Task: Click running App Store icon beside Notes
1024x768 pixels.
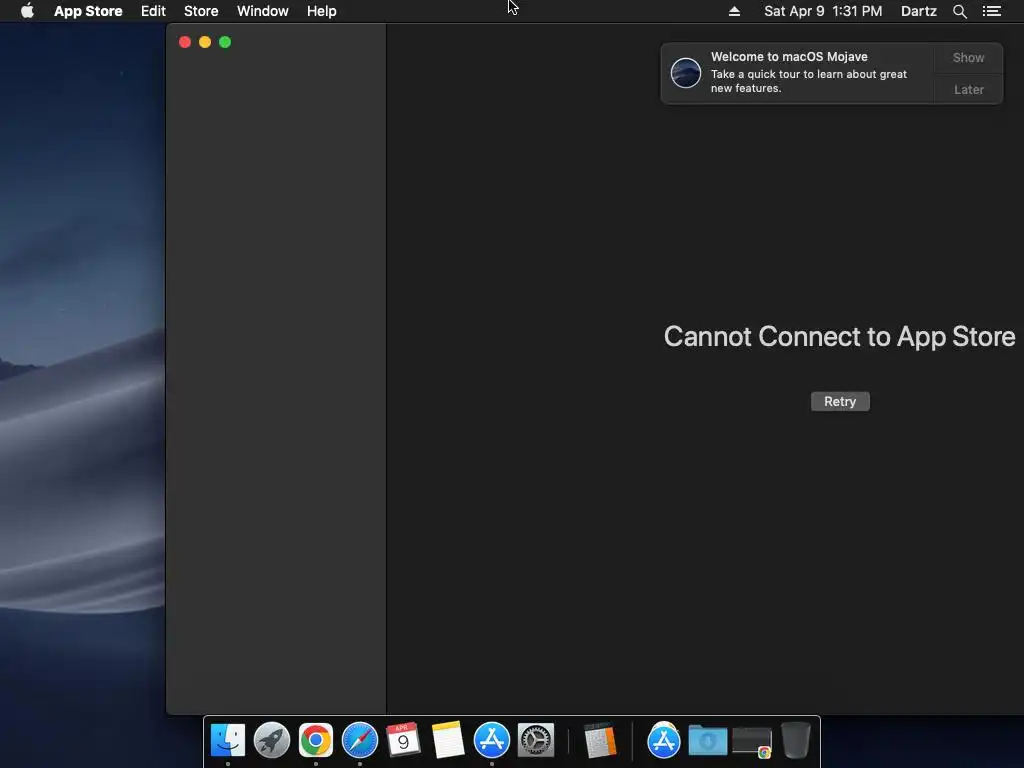Action: (x=492, y=740)
